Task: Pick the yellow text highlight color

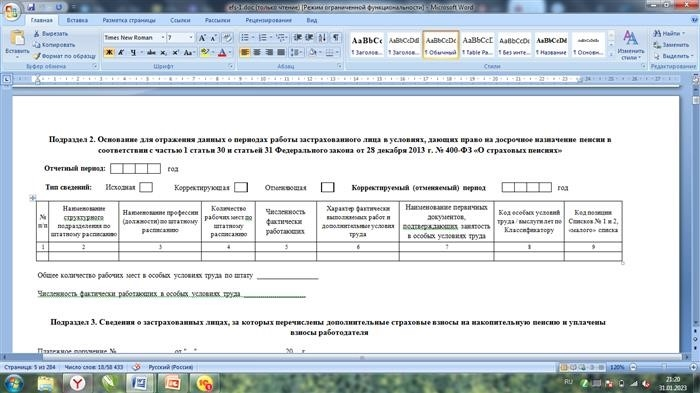Action: click(204, 53)
